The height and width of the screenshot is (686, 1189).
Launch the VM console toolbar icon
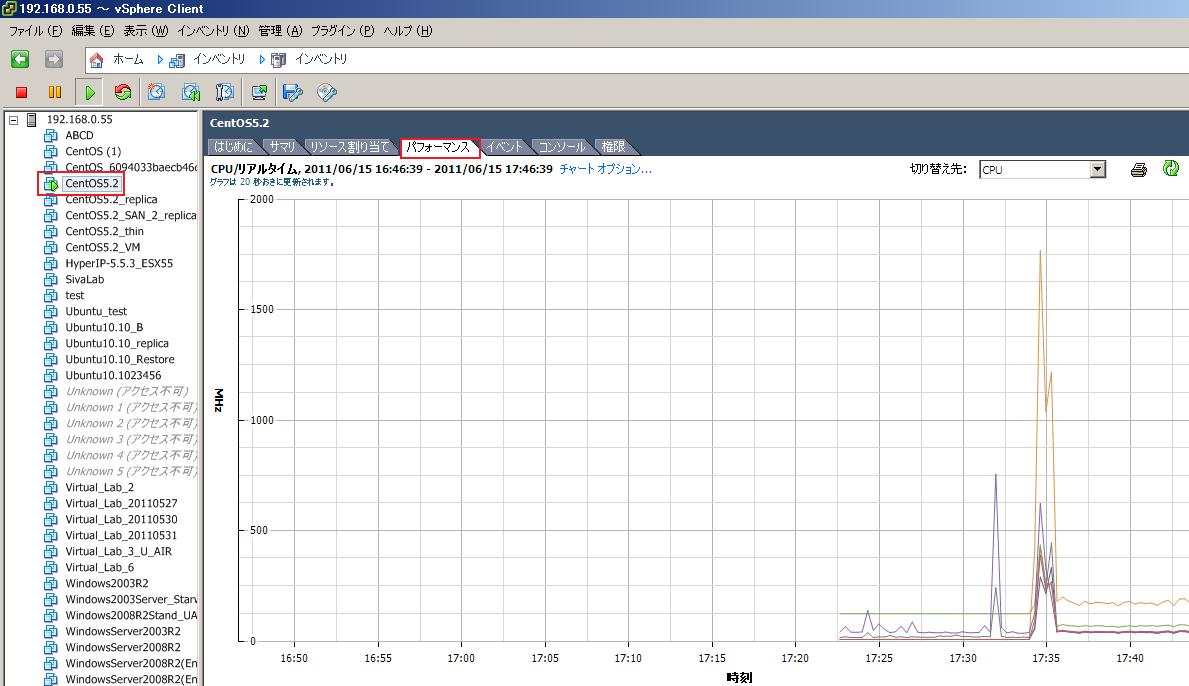tap(259, 92)
